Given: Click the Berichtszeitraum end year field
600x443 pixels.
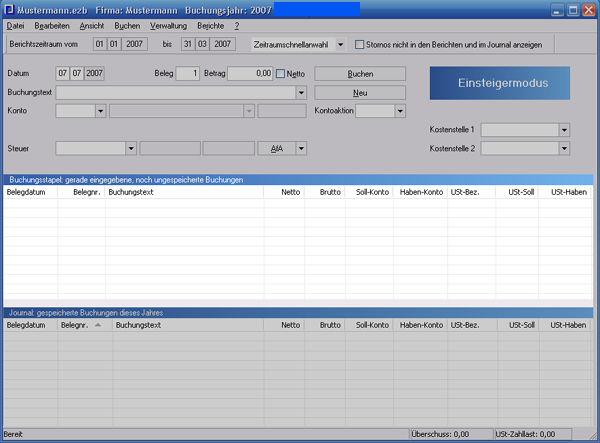Looking at the screenshot, I should (222, 44).
